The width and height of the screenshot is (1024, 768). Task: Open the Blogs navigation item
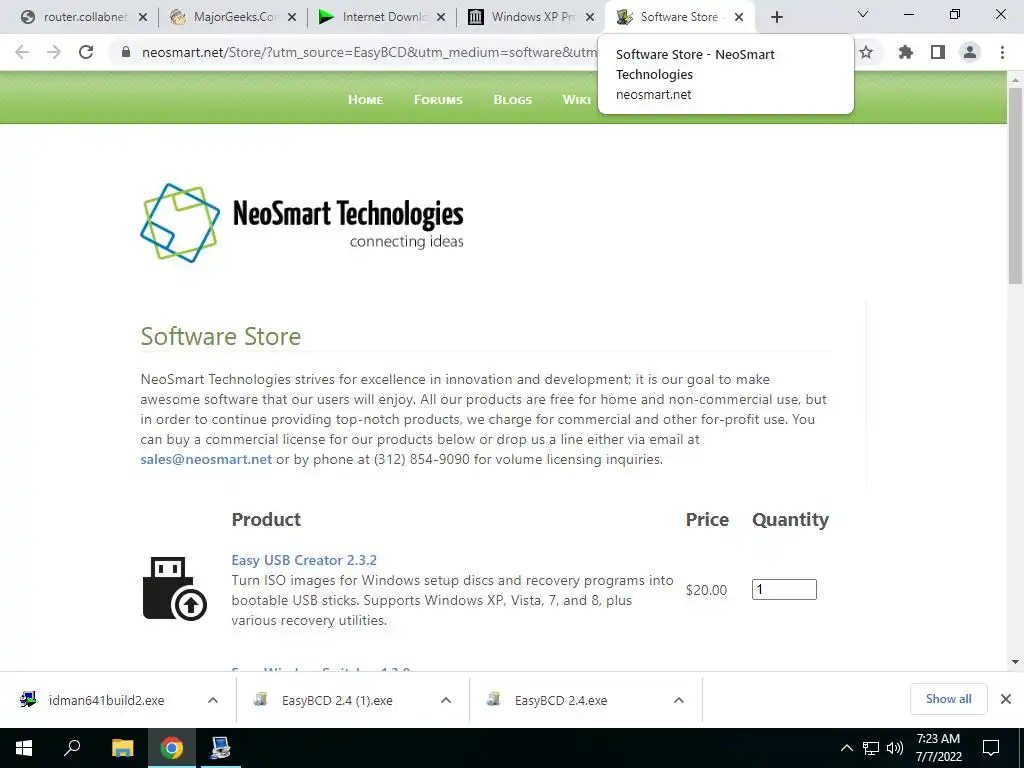pos(513,99)
